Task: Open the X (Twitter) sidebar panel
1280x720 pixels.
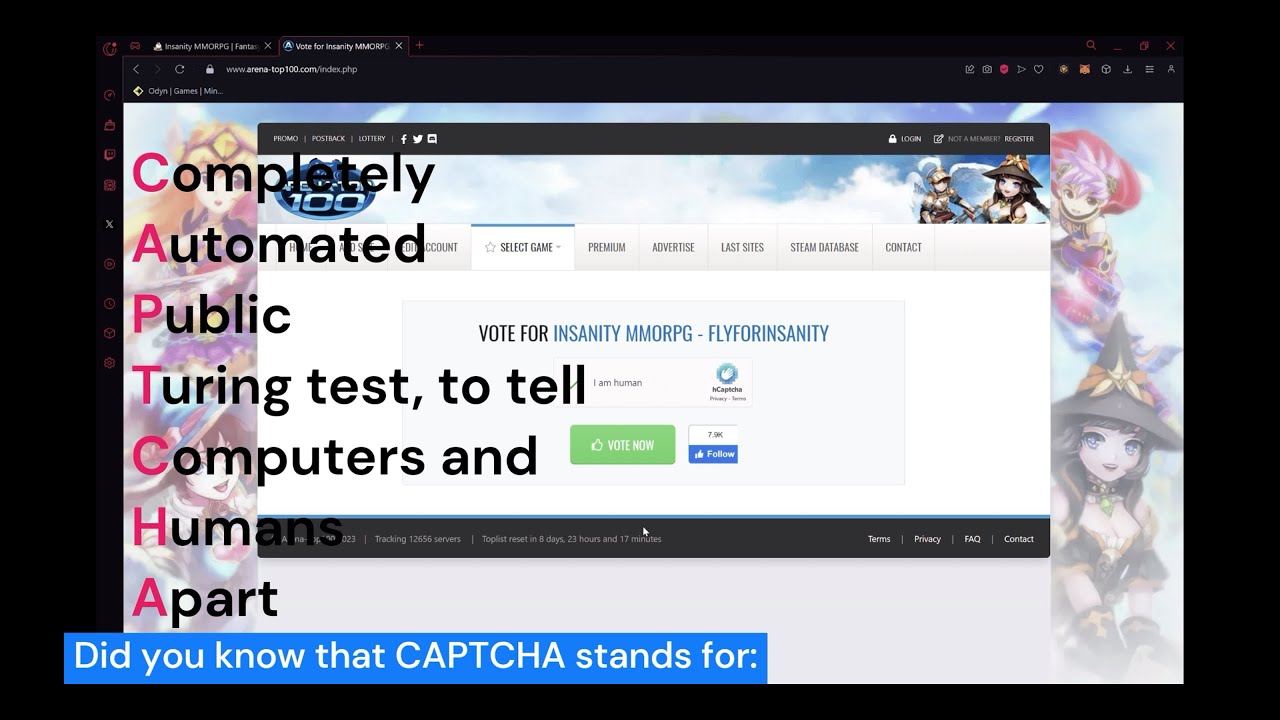Action: pos(110,224)
